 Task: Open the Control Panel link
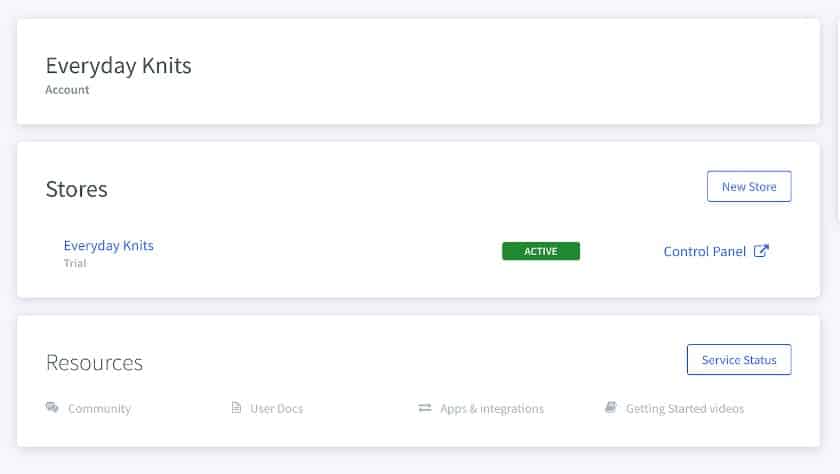pos(704,251)
